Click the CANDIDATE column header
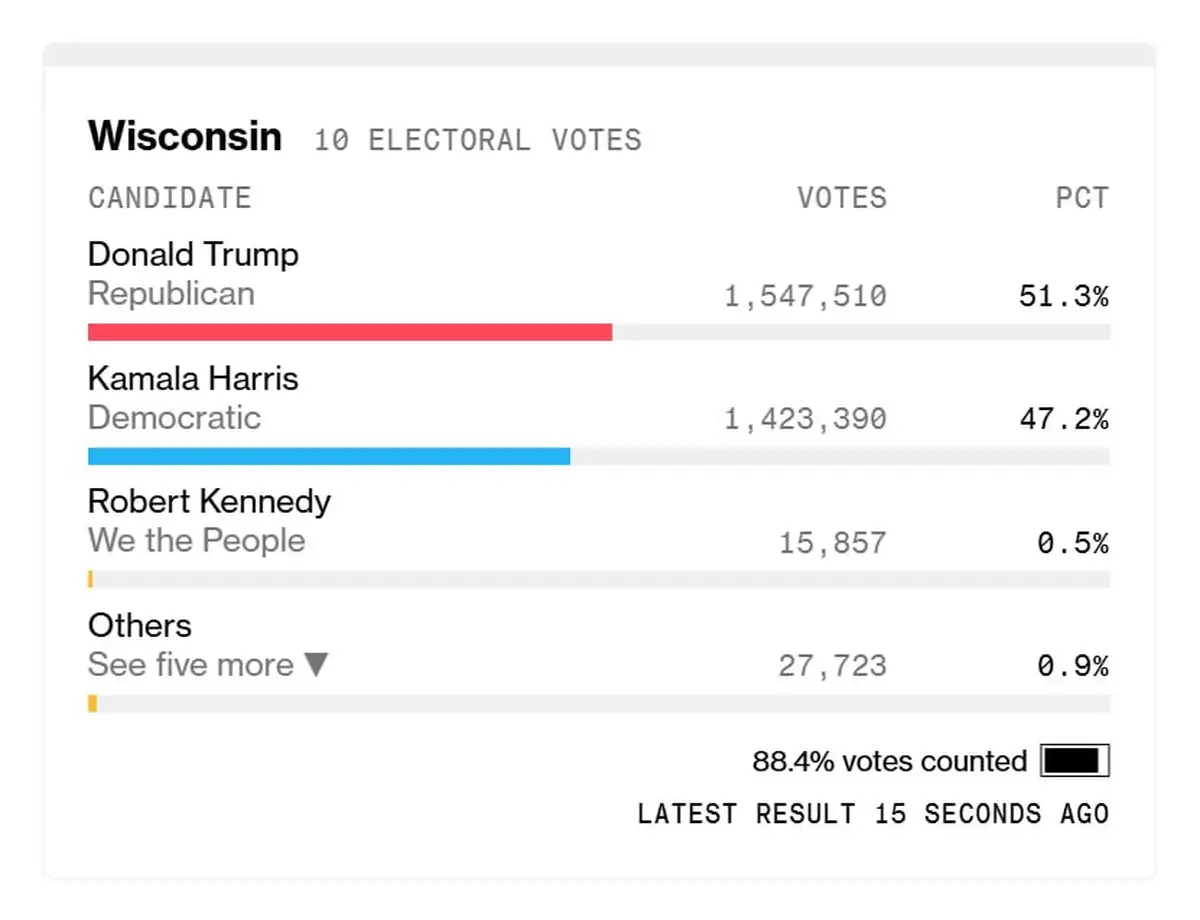1200x920 pixels. [x=169, y=198]
